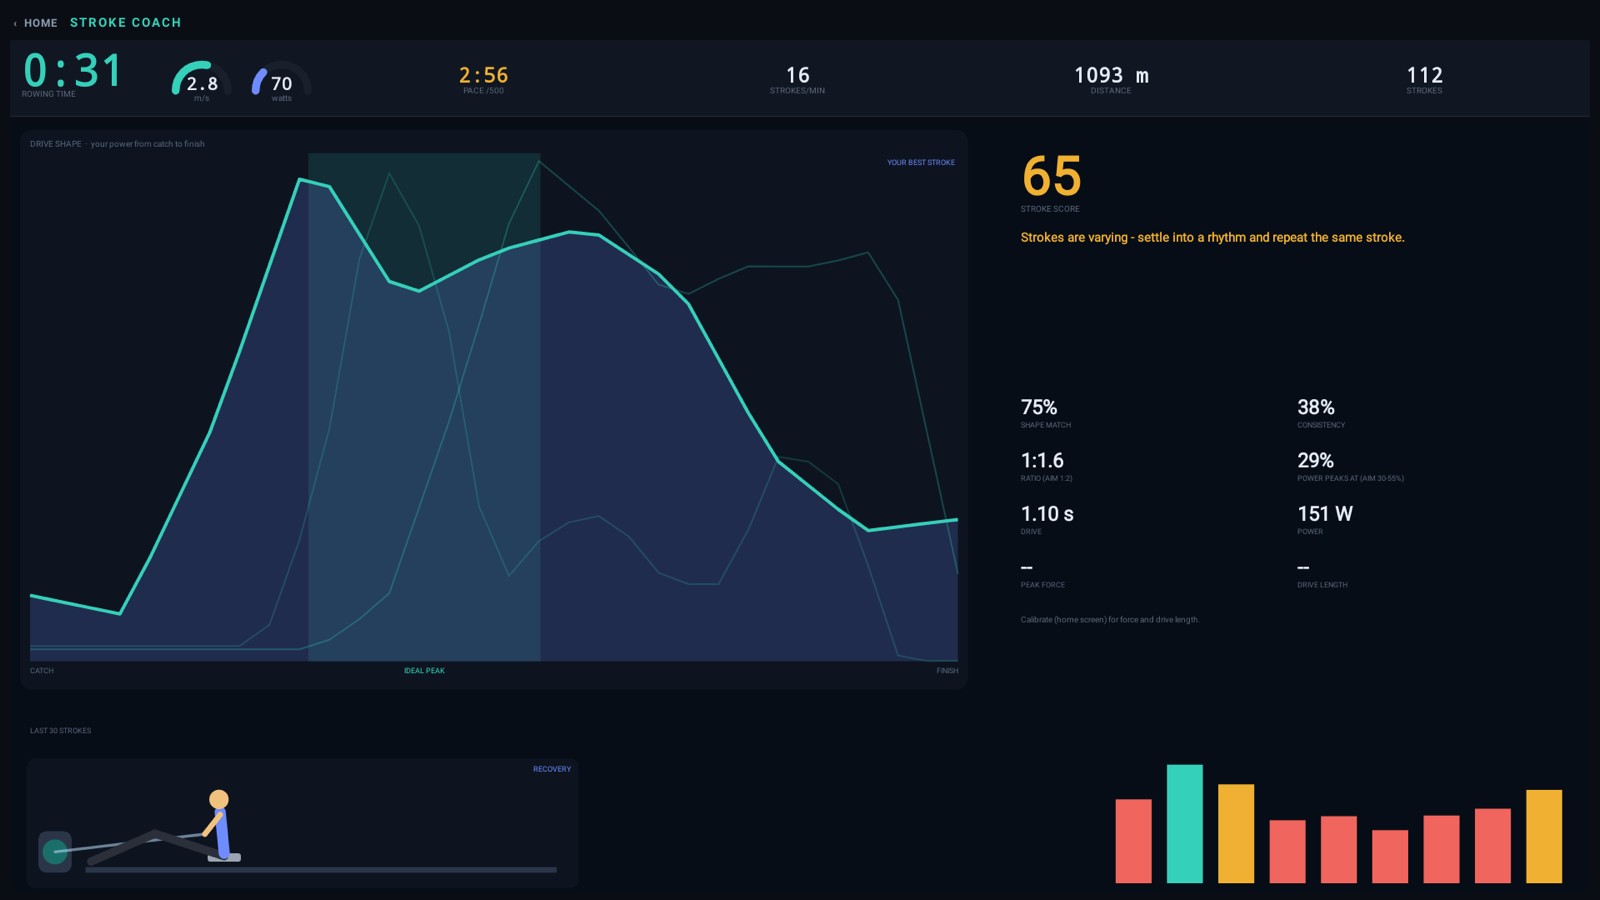Click the CATCH axis label
This screenshot has width=1600, height=900.
pyautogui.click(x=42, y=671)
